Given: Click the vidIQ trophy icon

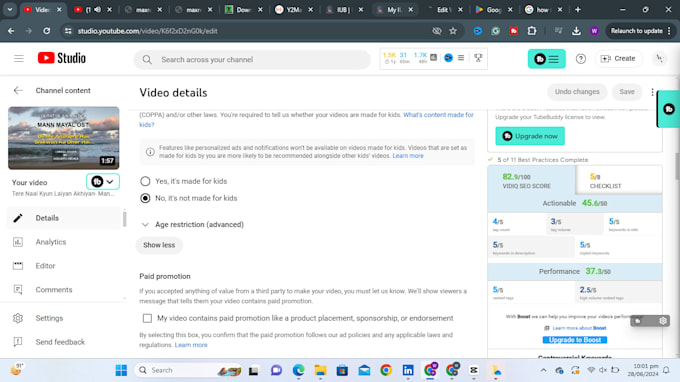Looking at the screenshot, I should 478,58.
